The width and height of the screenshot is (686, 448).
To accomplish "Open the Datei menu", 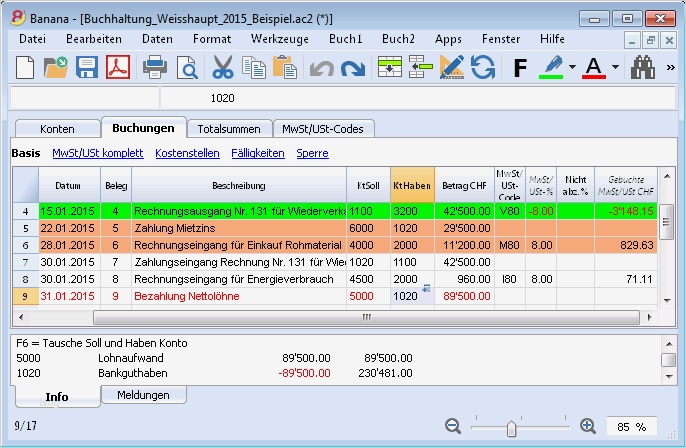I will point(32,39).
